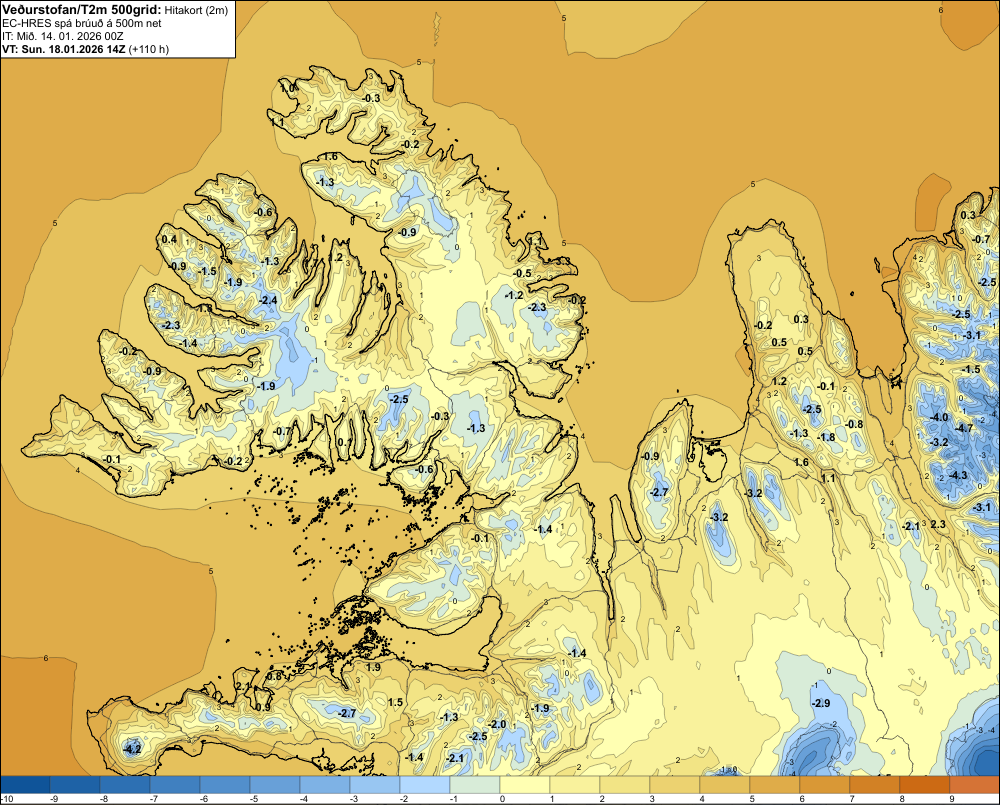This screenshot has width=1000, height=805.
Task: Pick the pale yellow swatch between 0 and 1
Action: pyautogui.click(x=525, y=785)
